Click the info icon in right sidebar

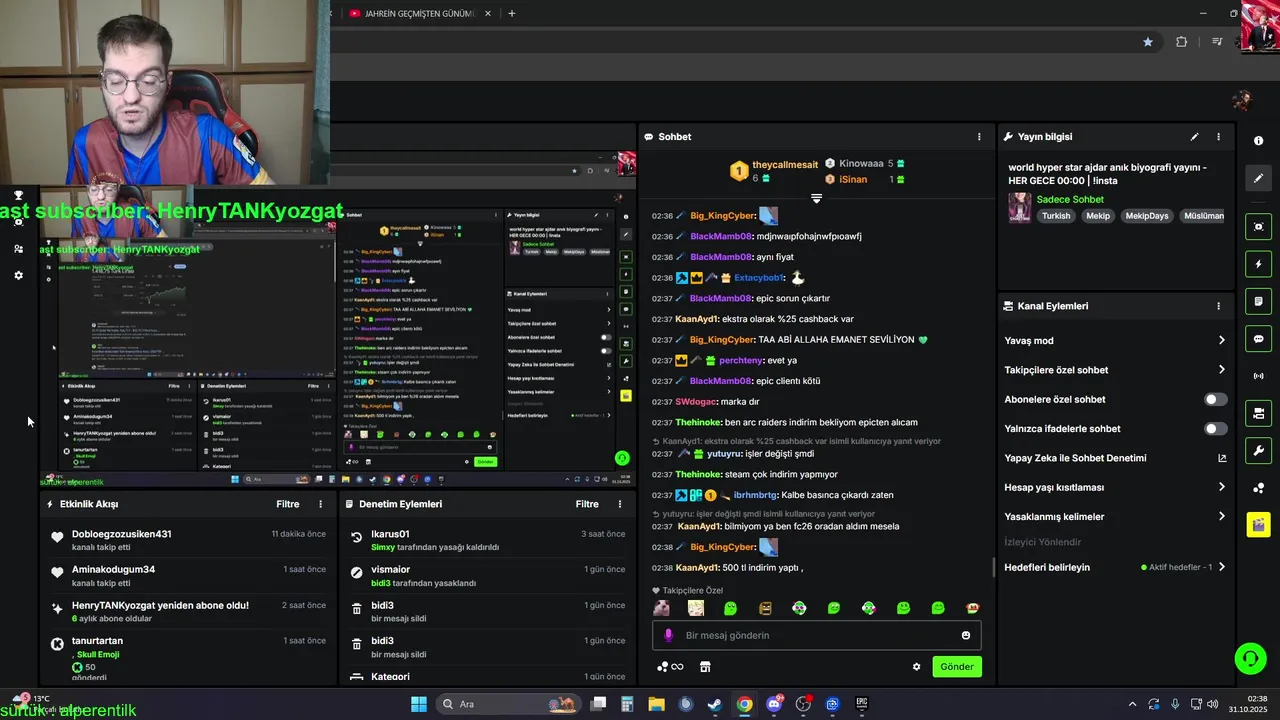[1258, 141]
